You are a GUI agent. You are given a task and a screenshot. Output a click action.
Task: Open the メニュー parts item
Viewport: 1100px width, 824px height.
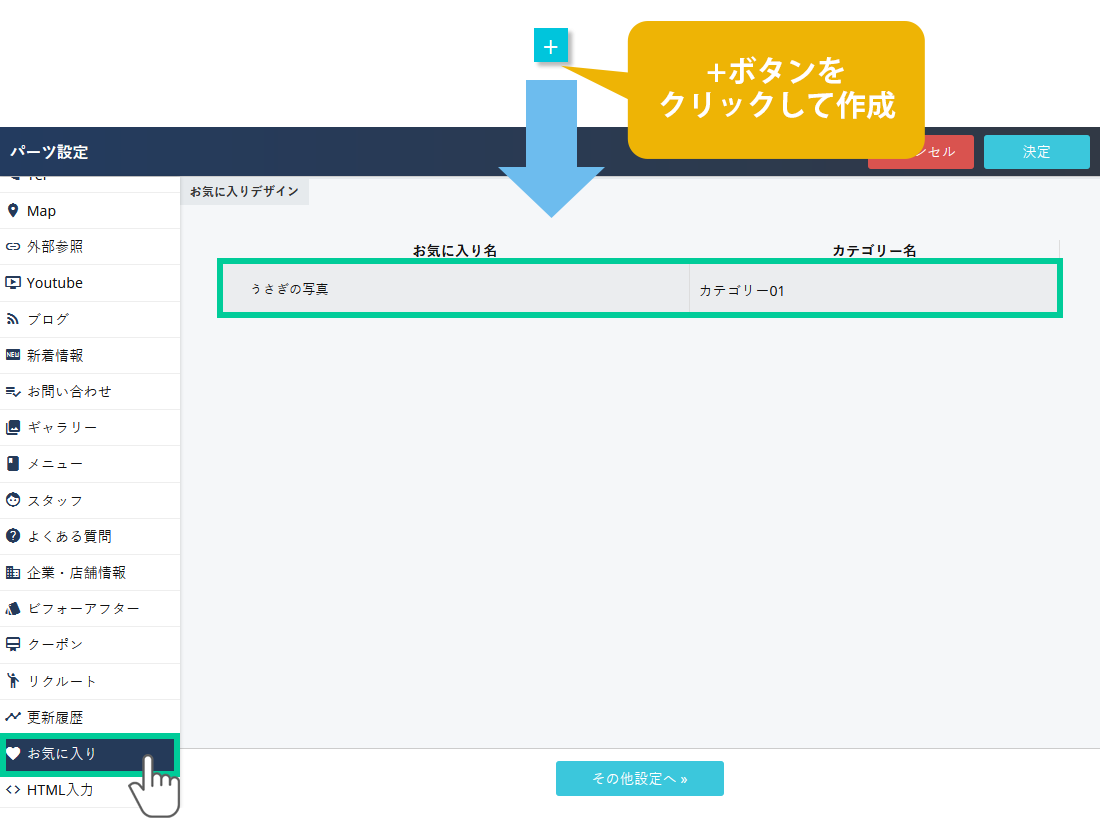55,464
